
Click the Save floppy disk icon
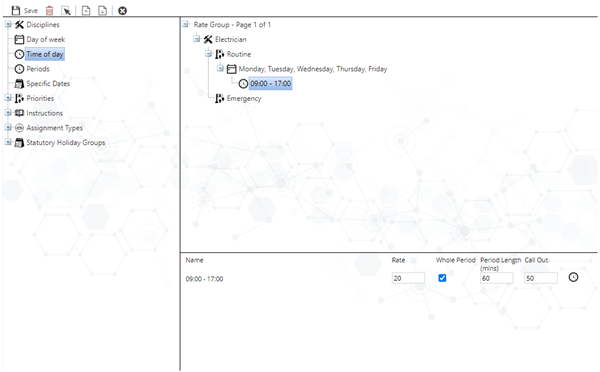click(16, 10)
